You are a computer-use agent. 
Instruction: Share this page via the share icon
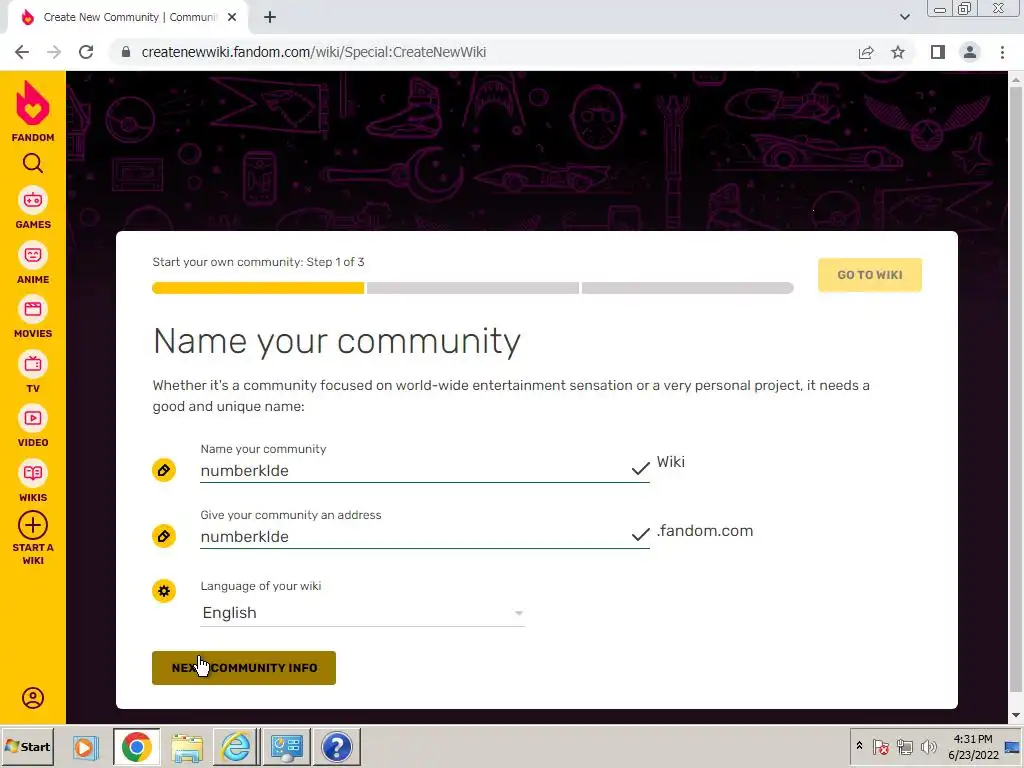tap(866, 52)
